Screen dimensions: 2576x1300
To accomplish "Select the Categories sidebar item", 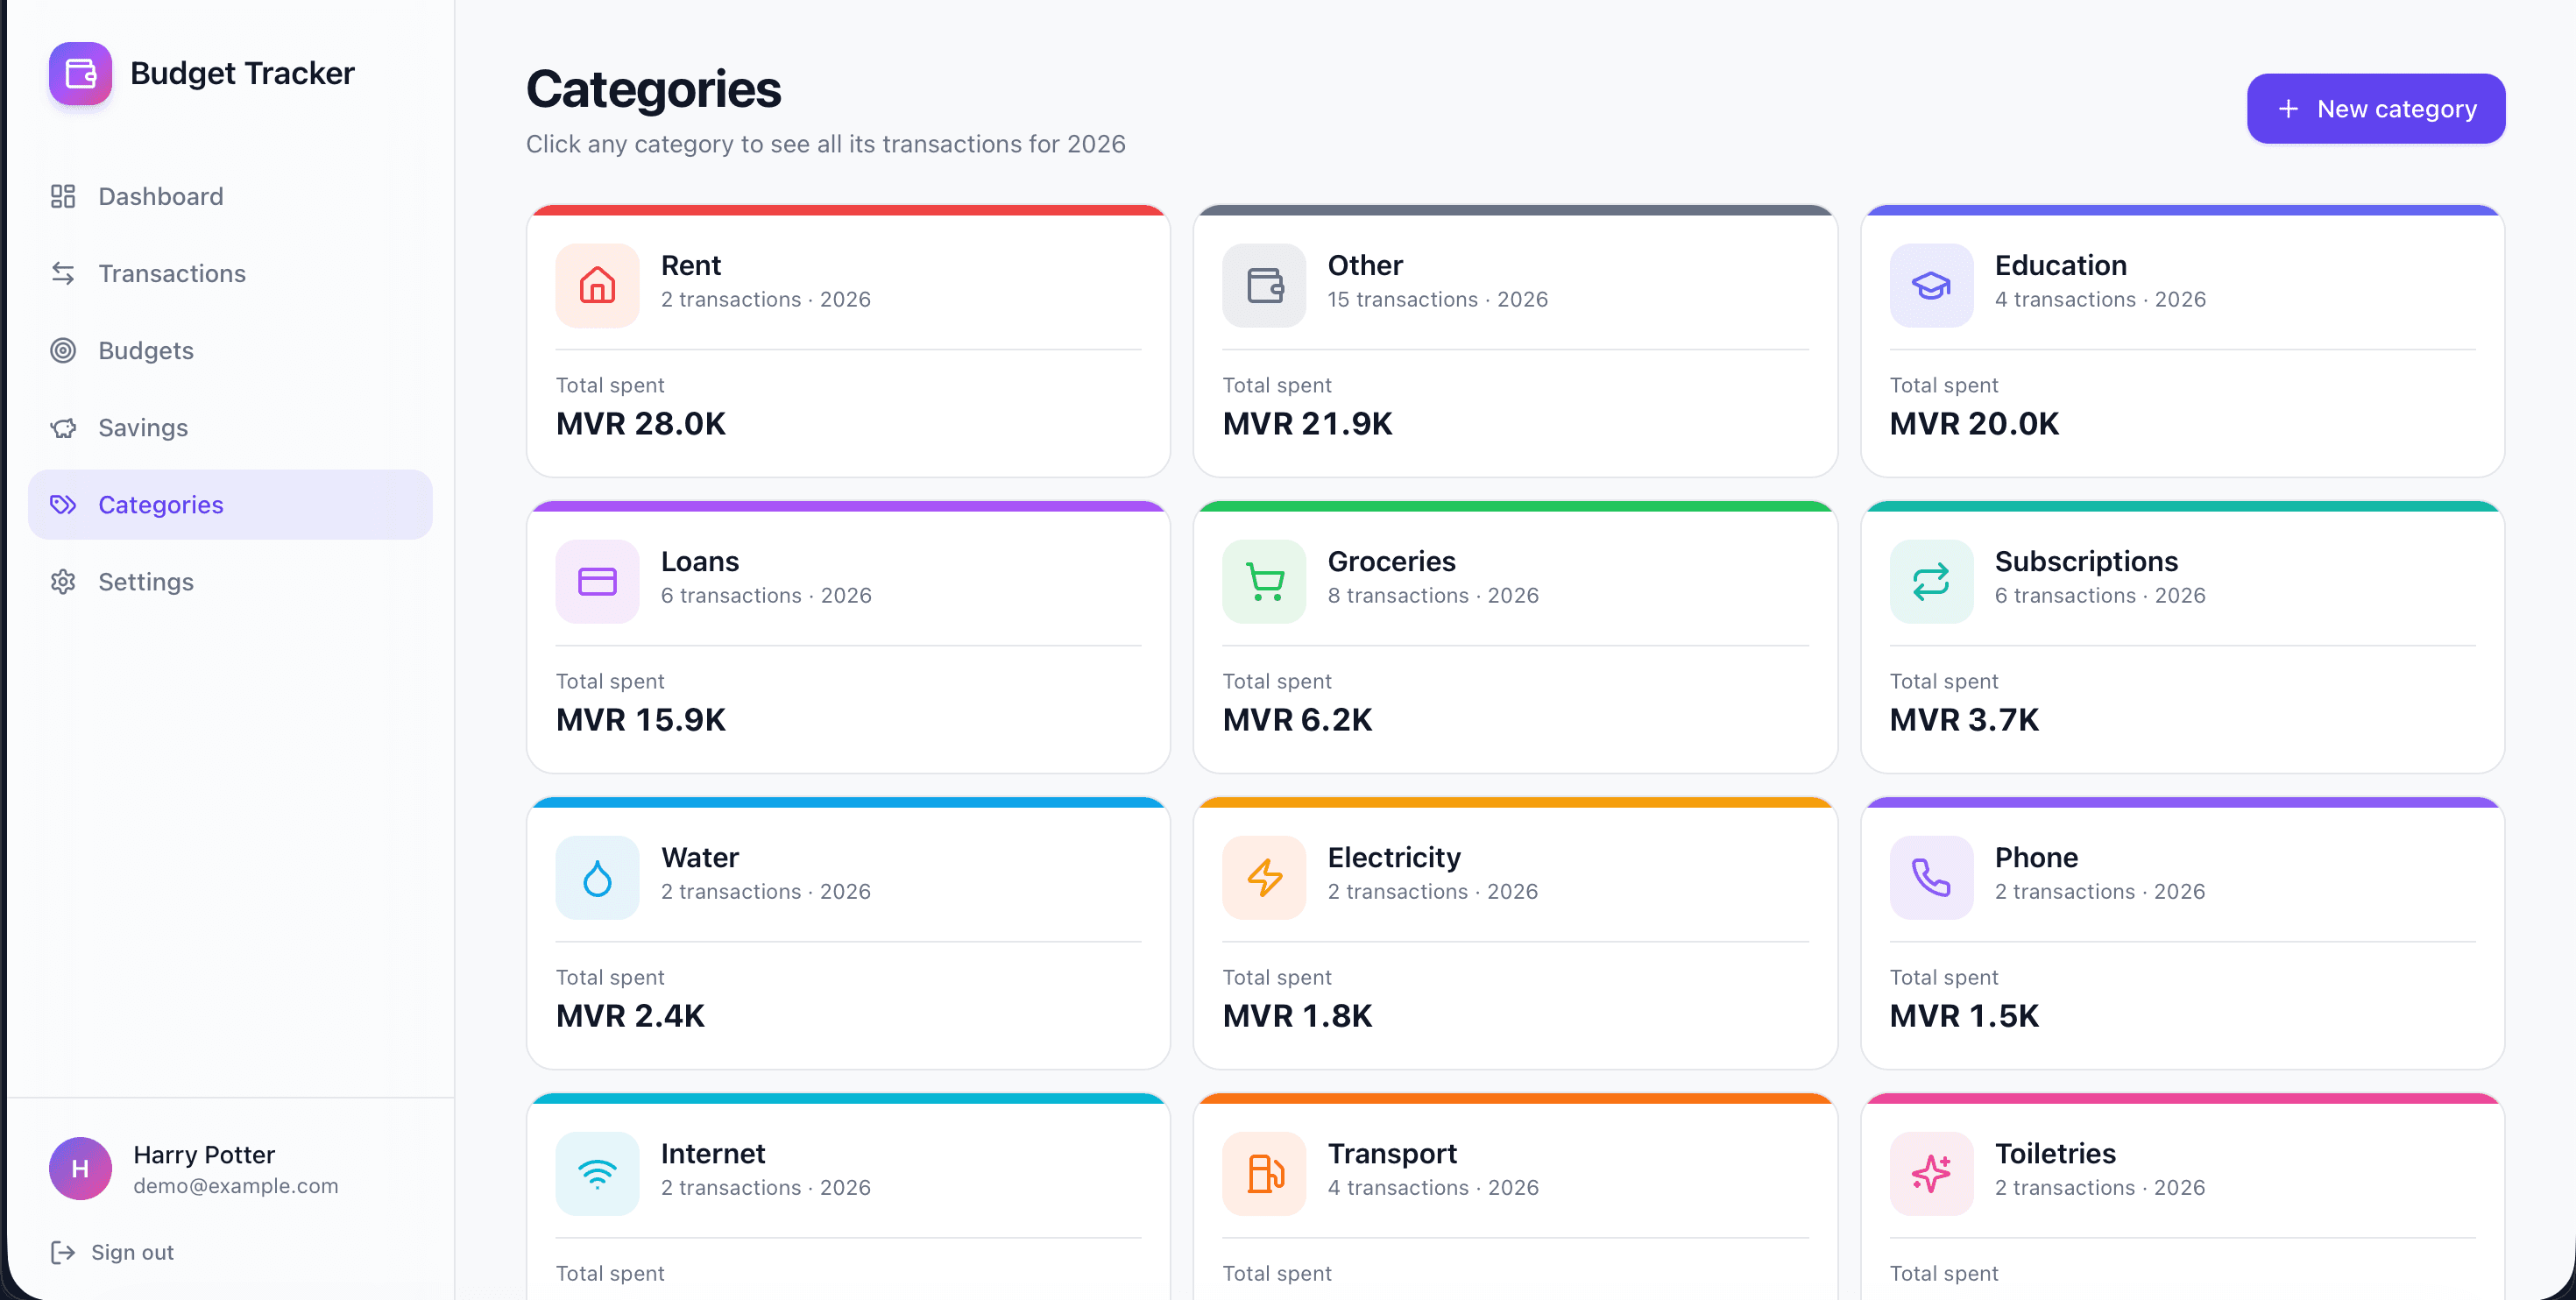I will 230,504.
